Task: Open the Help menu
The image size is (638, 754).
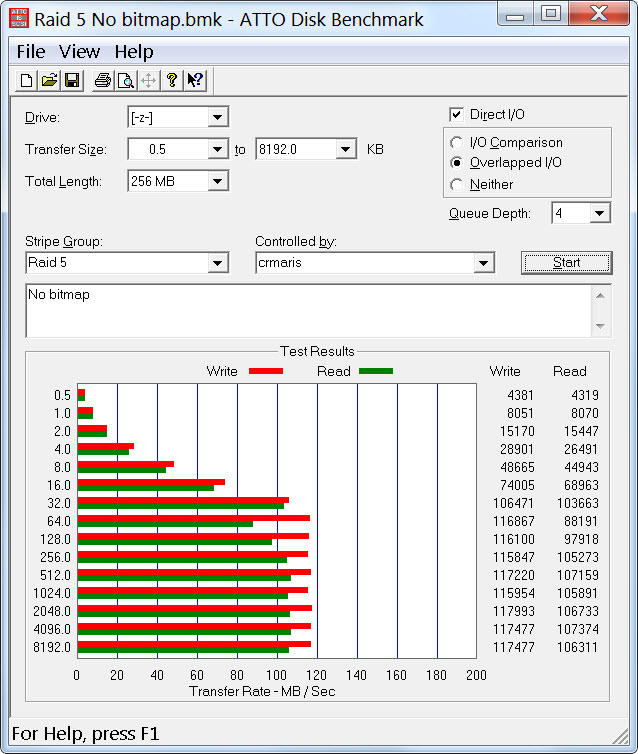Action: coord(134,51)
